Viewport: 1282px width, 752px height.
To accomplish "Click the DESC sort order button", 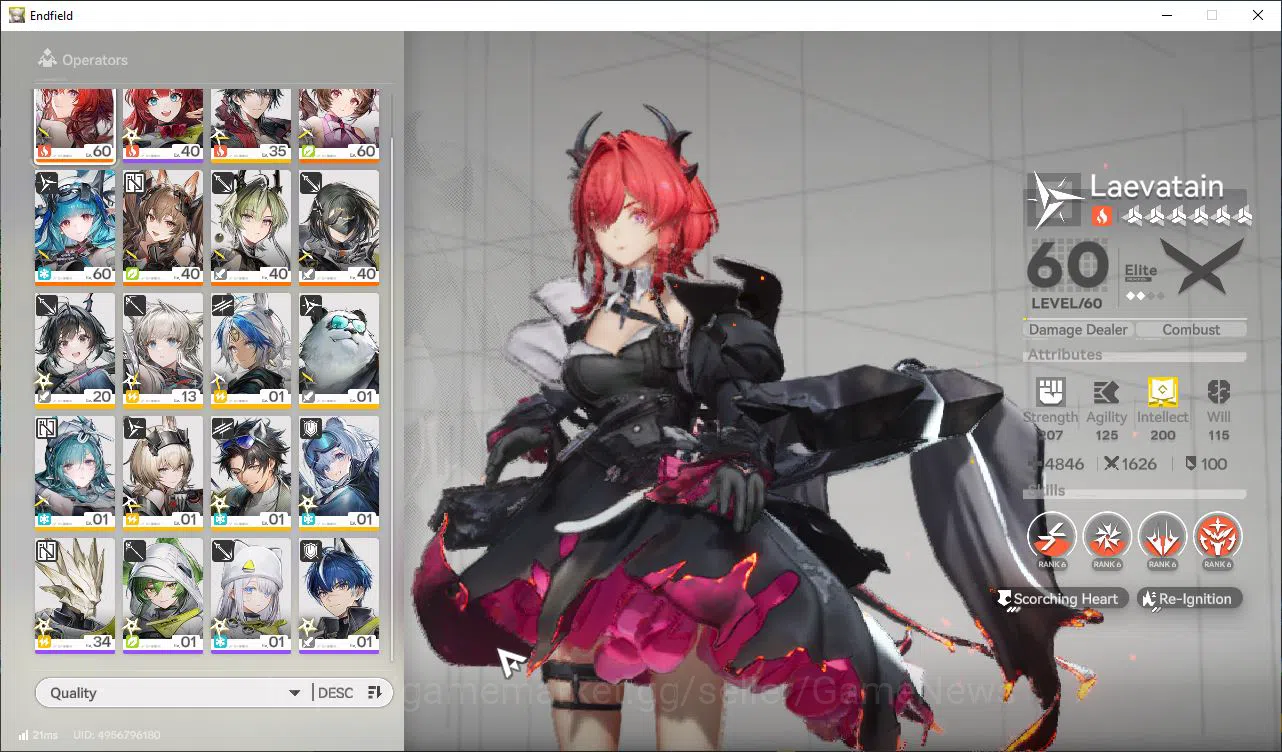I will [x=335, y=693].
